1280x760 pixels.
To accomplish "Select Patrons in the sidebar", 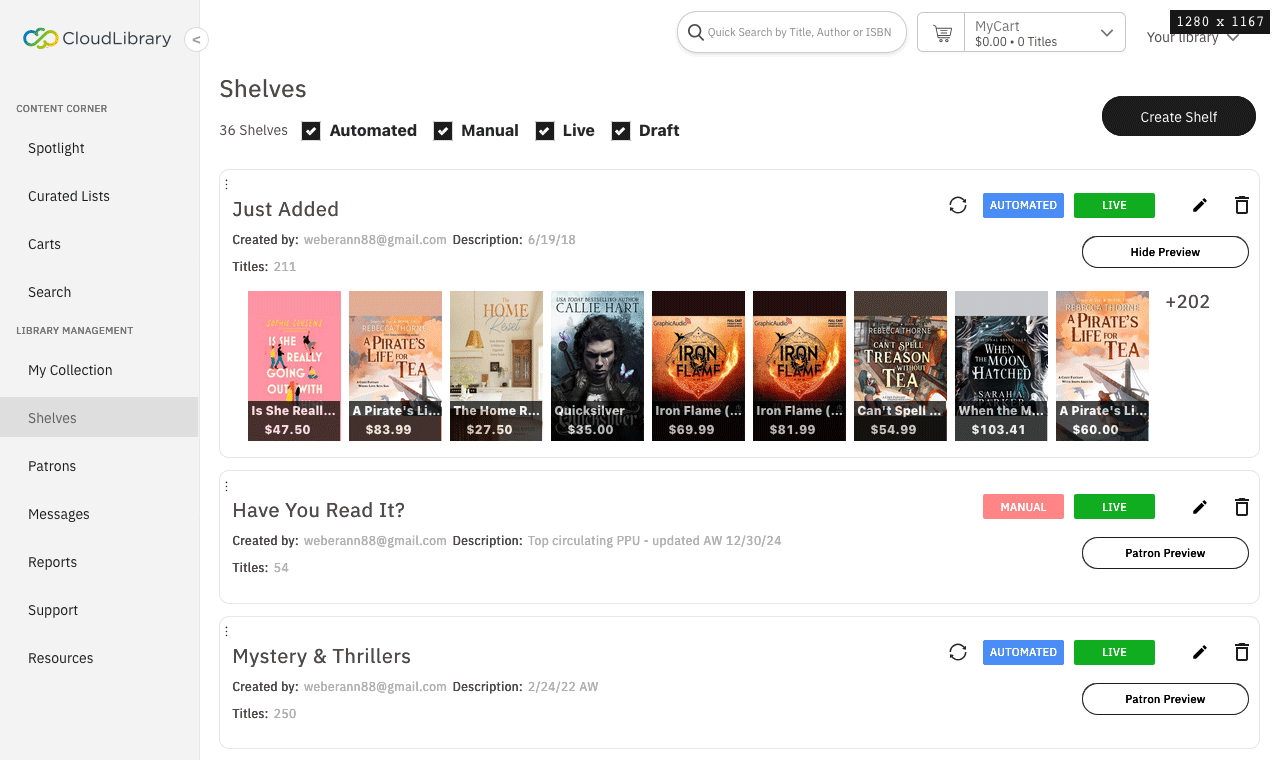I will pyautogui.click(x=52, y=466).
